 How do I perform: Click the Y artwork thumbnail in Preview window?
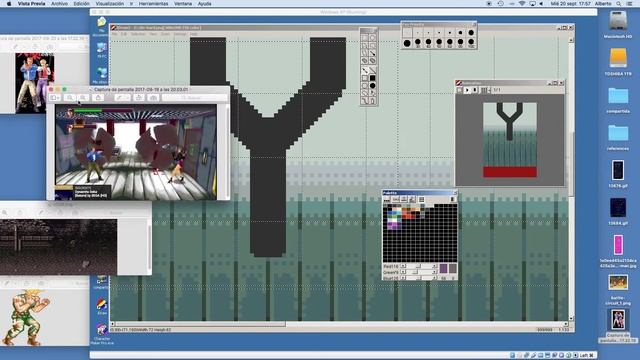pyautogui.click(x=510, y=140)
